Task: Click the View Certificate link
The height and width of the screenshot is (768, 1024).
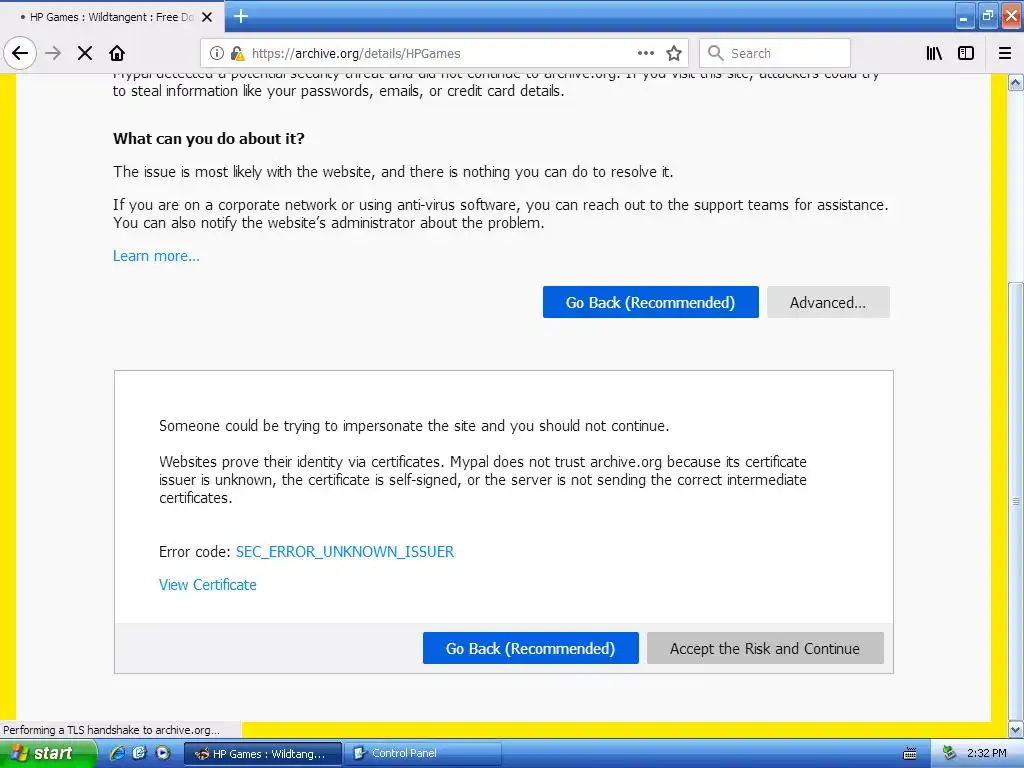Action: [208, 585]
